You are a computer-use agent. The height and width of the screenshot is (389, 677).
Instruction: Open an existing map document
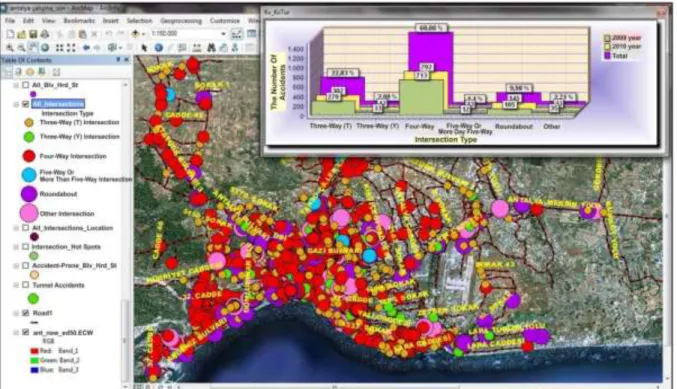pos(22,34)
